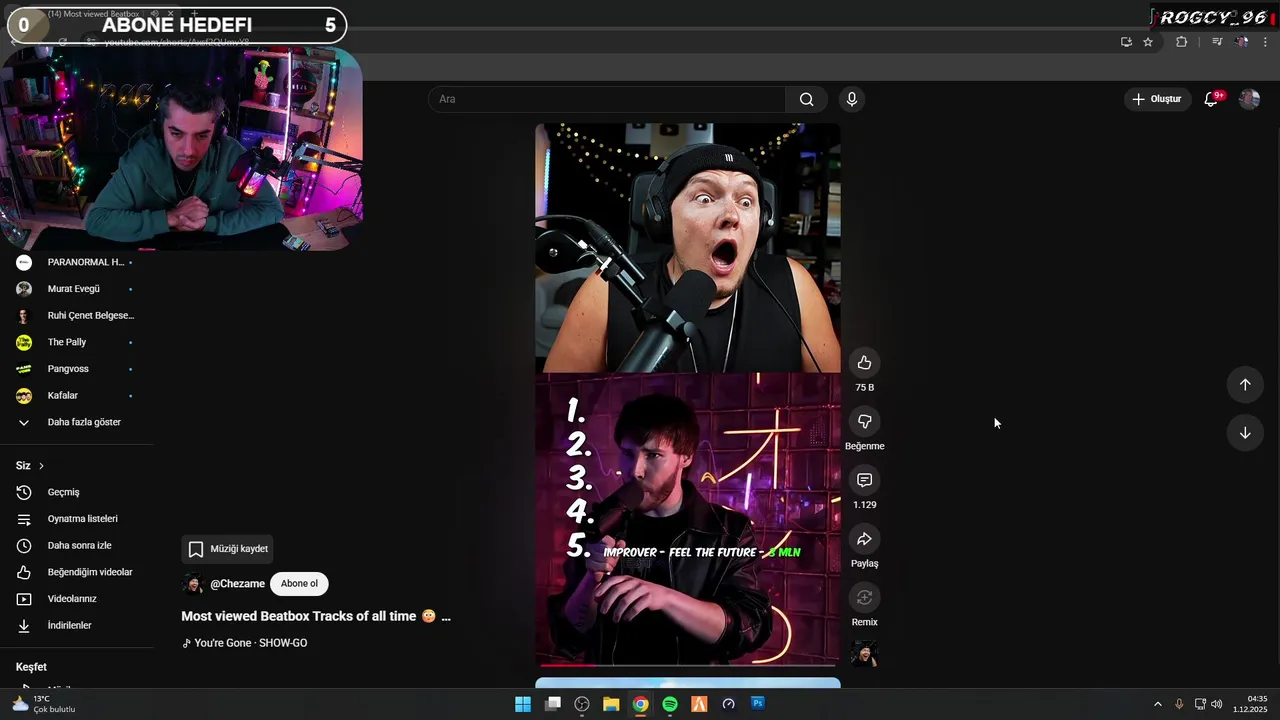Go to next Short with down arrow
Image resolution: width=1280 pixels, height=720 pixels.
tap(1245, 433)
